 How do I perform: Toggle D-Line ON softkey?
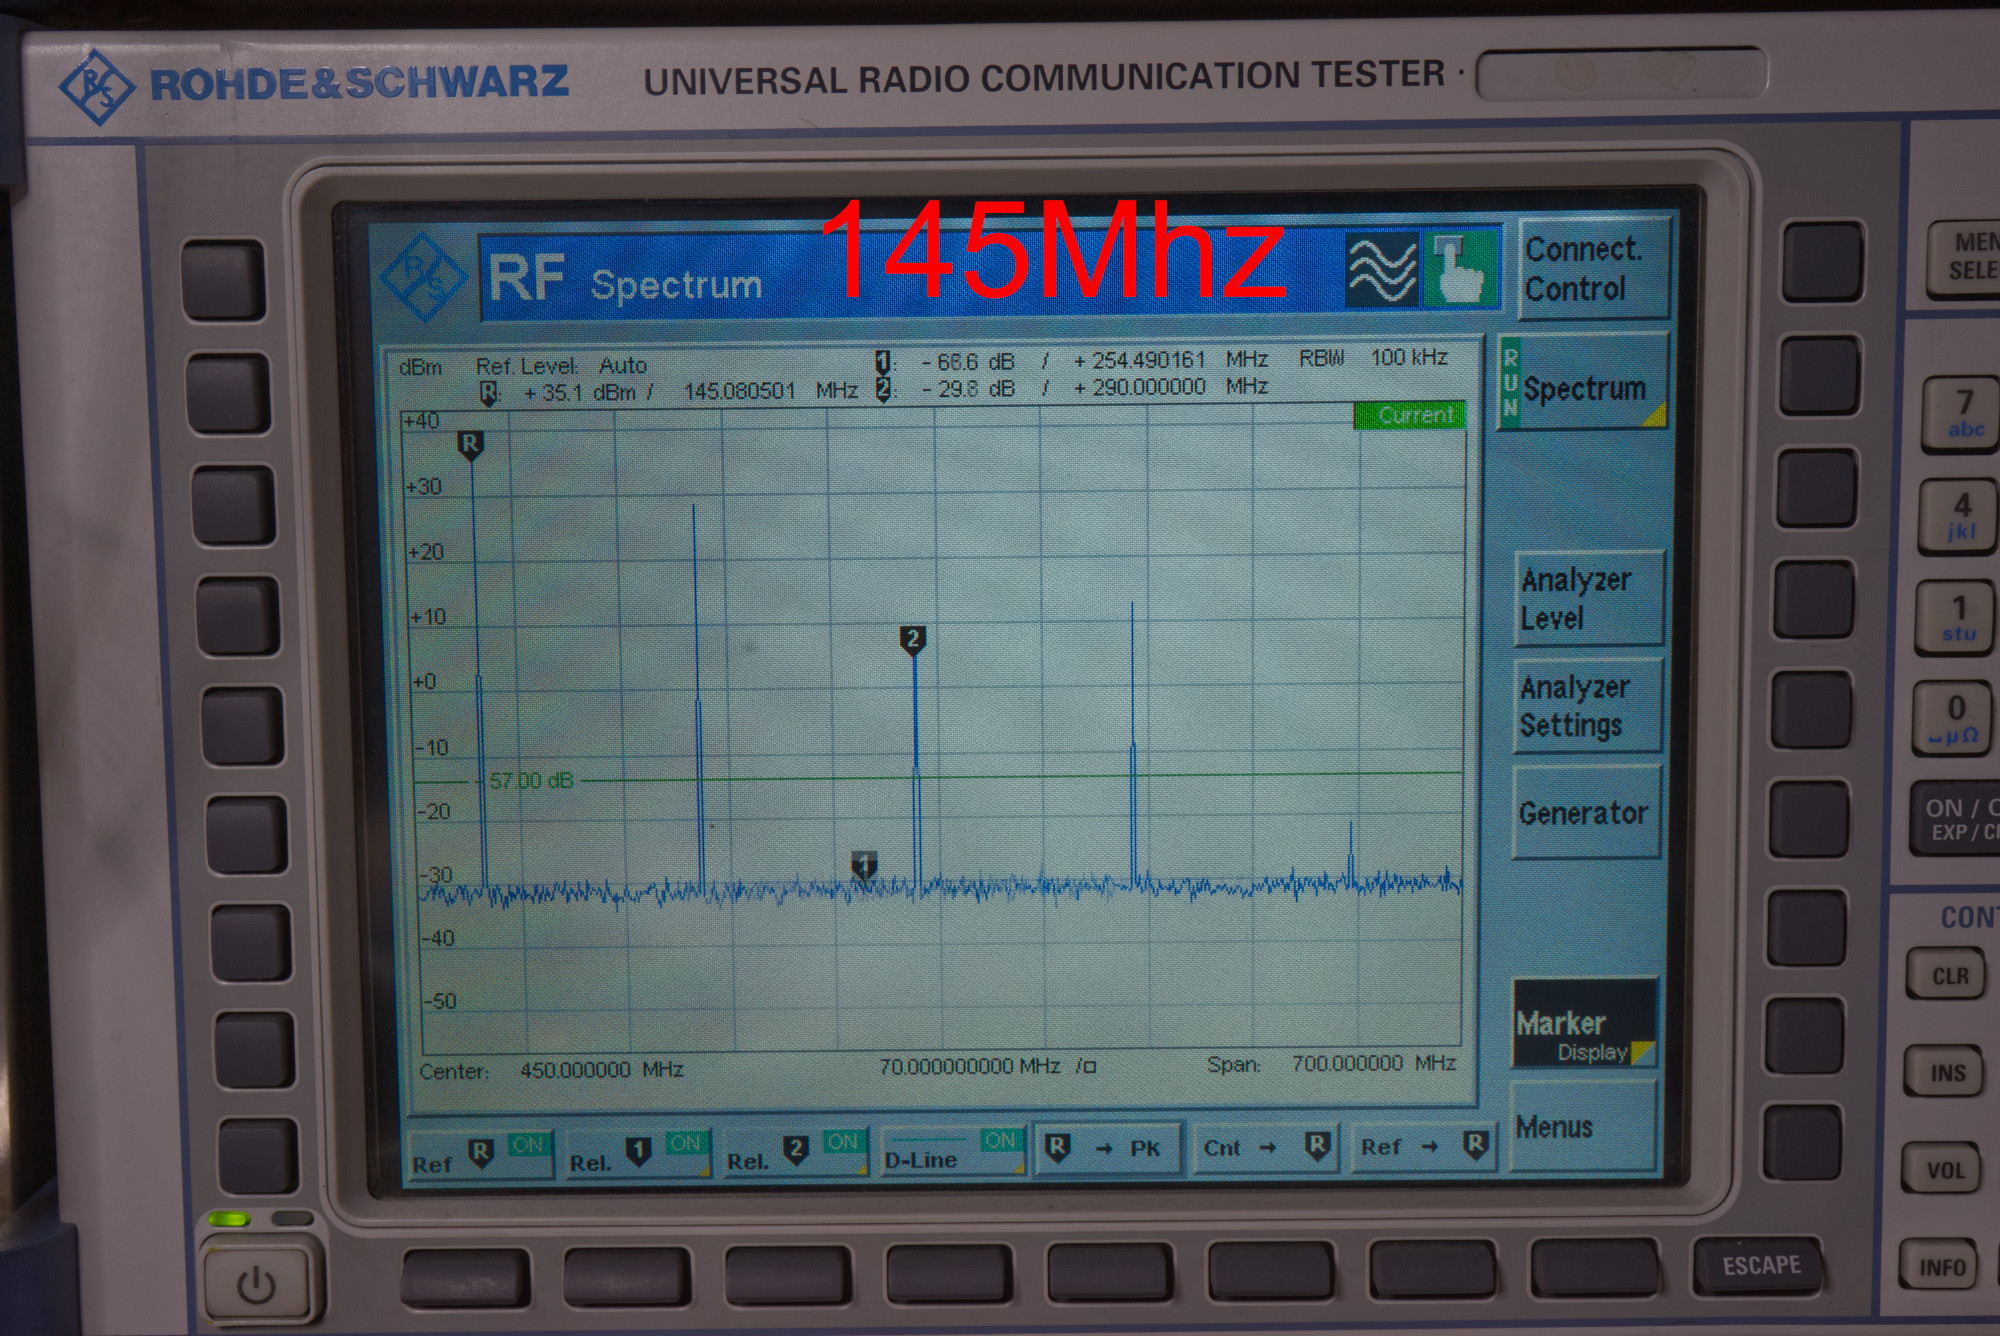click(952, 1151)
